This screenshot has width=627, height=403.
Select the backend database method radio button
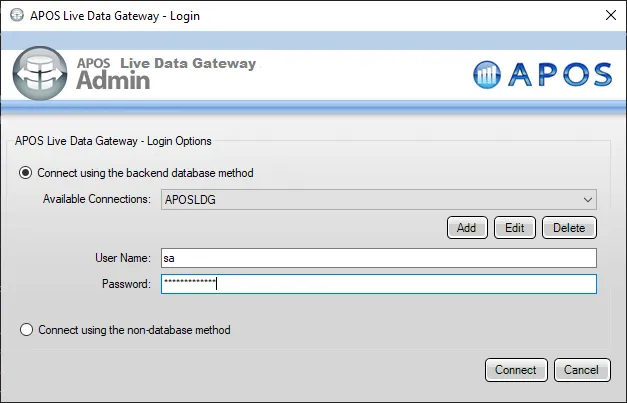27,173
